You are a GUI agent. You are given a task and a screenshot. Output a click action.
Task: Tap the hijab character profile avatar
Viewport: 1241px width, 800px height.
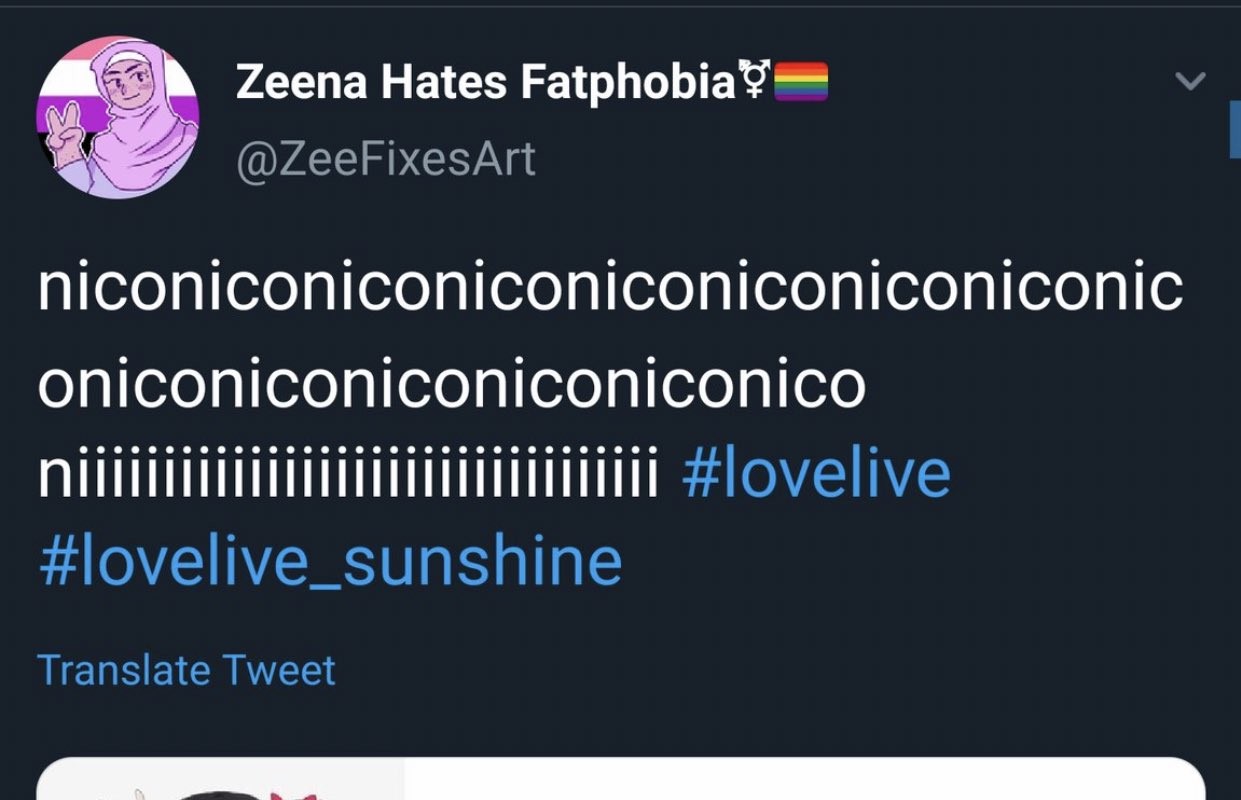pyautogui.click(x=118, y=117)
